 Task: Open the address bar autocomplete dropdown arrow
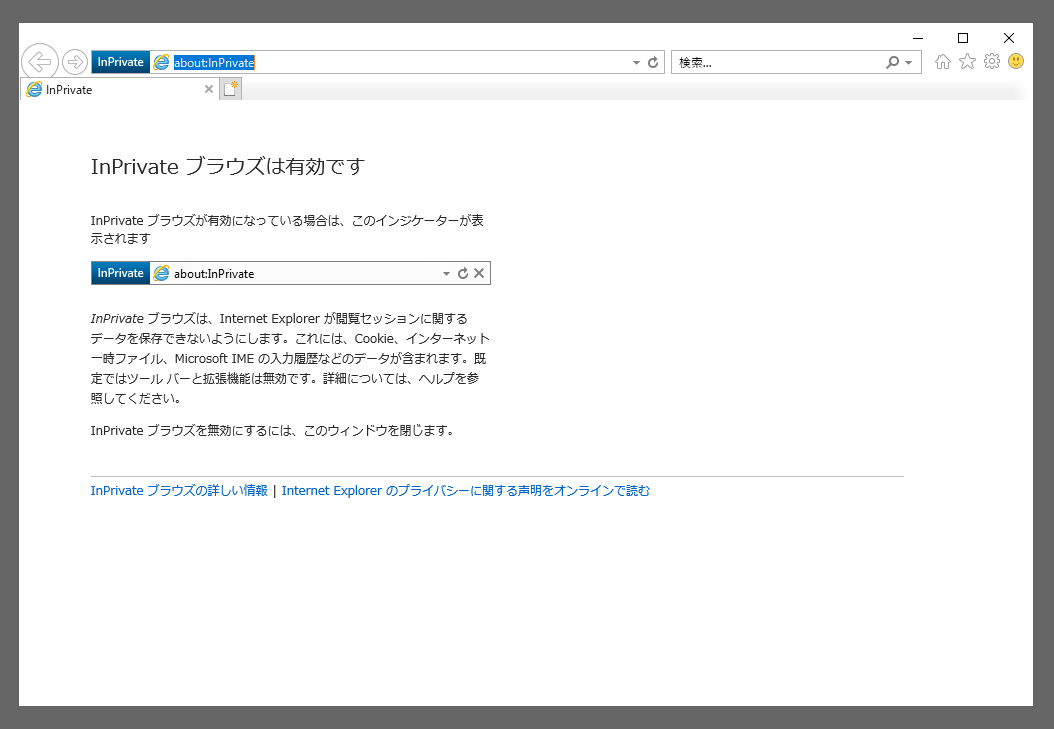(x=636, y=62)
